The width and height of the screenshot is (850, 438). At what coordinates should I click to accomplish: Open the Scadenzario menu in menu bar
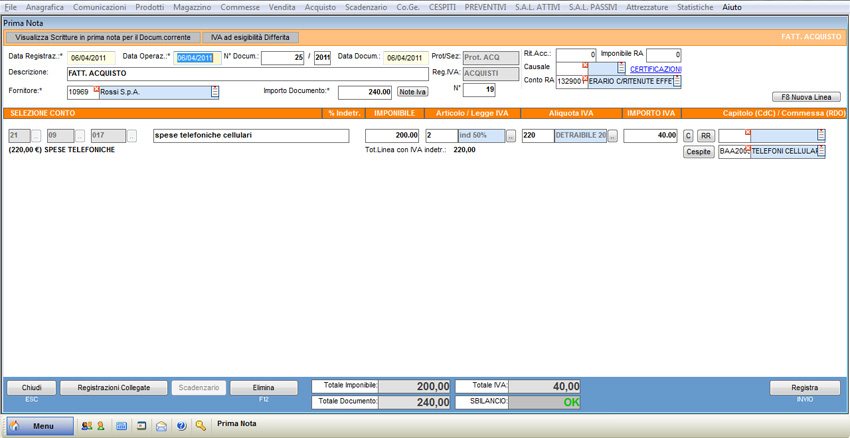pos(365,7)
